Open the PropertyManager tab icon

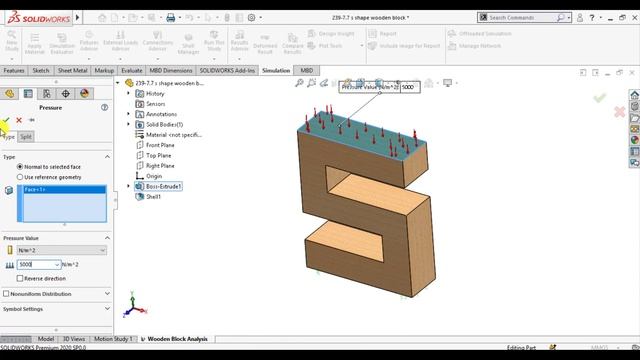(28, 94)
